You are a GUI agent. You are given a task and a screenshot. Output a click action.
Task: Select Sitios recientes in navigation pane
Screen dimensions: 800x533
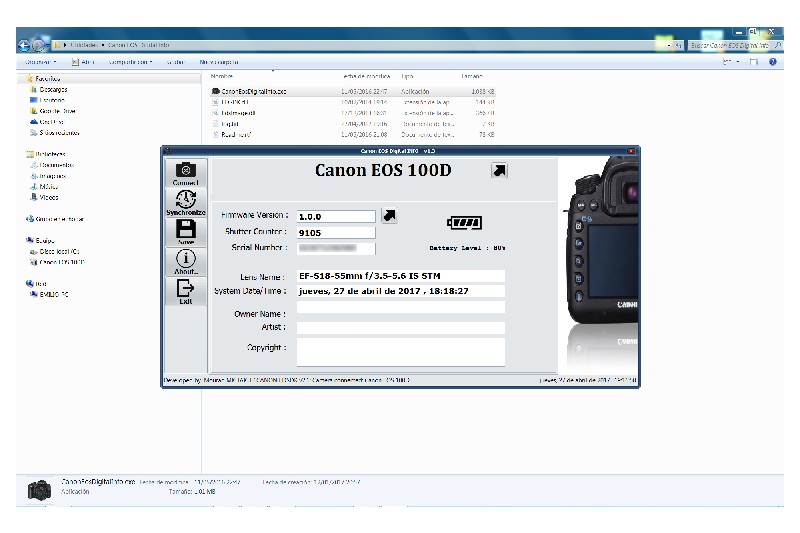tap(55, 133)
